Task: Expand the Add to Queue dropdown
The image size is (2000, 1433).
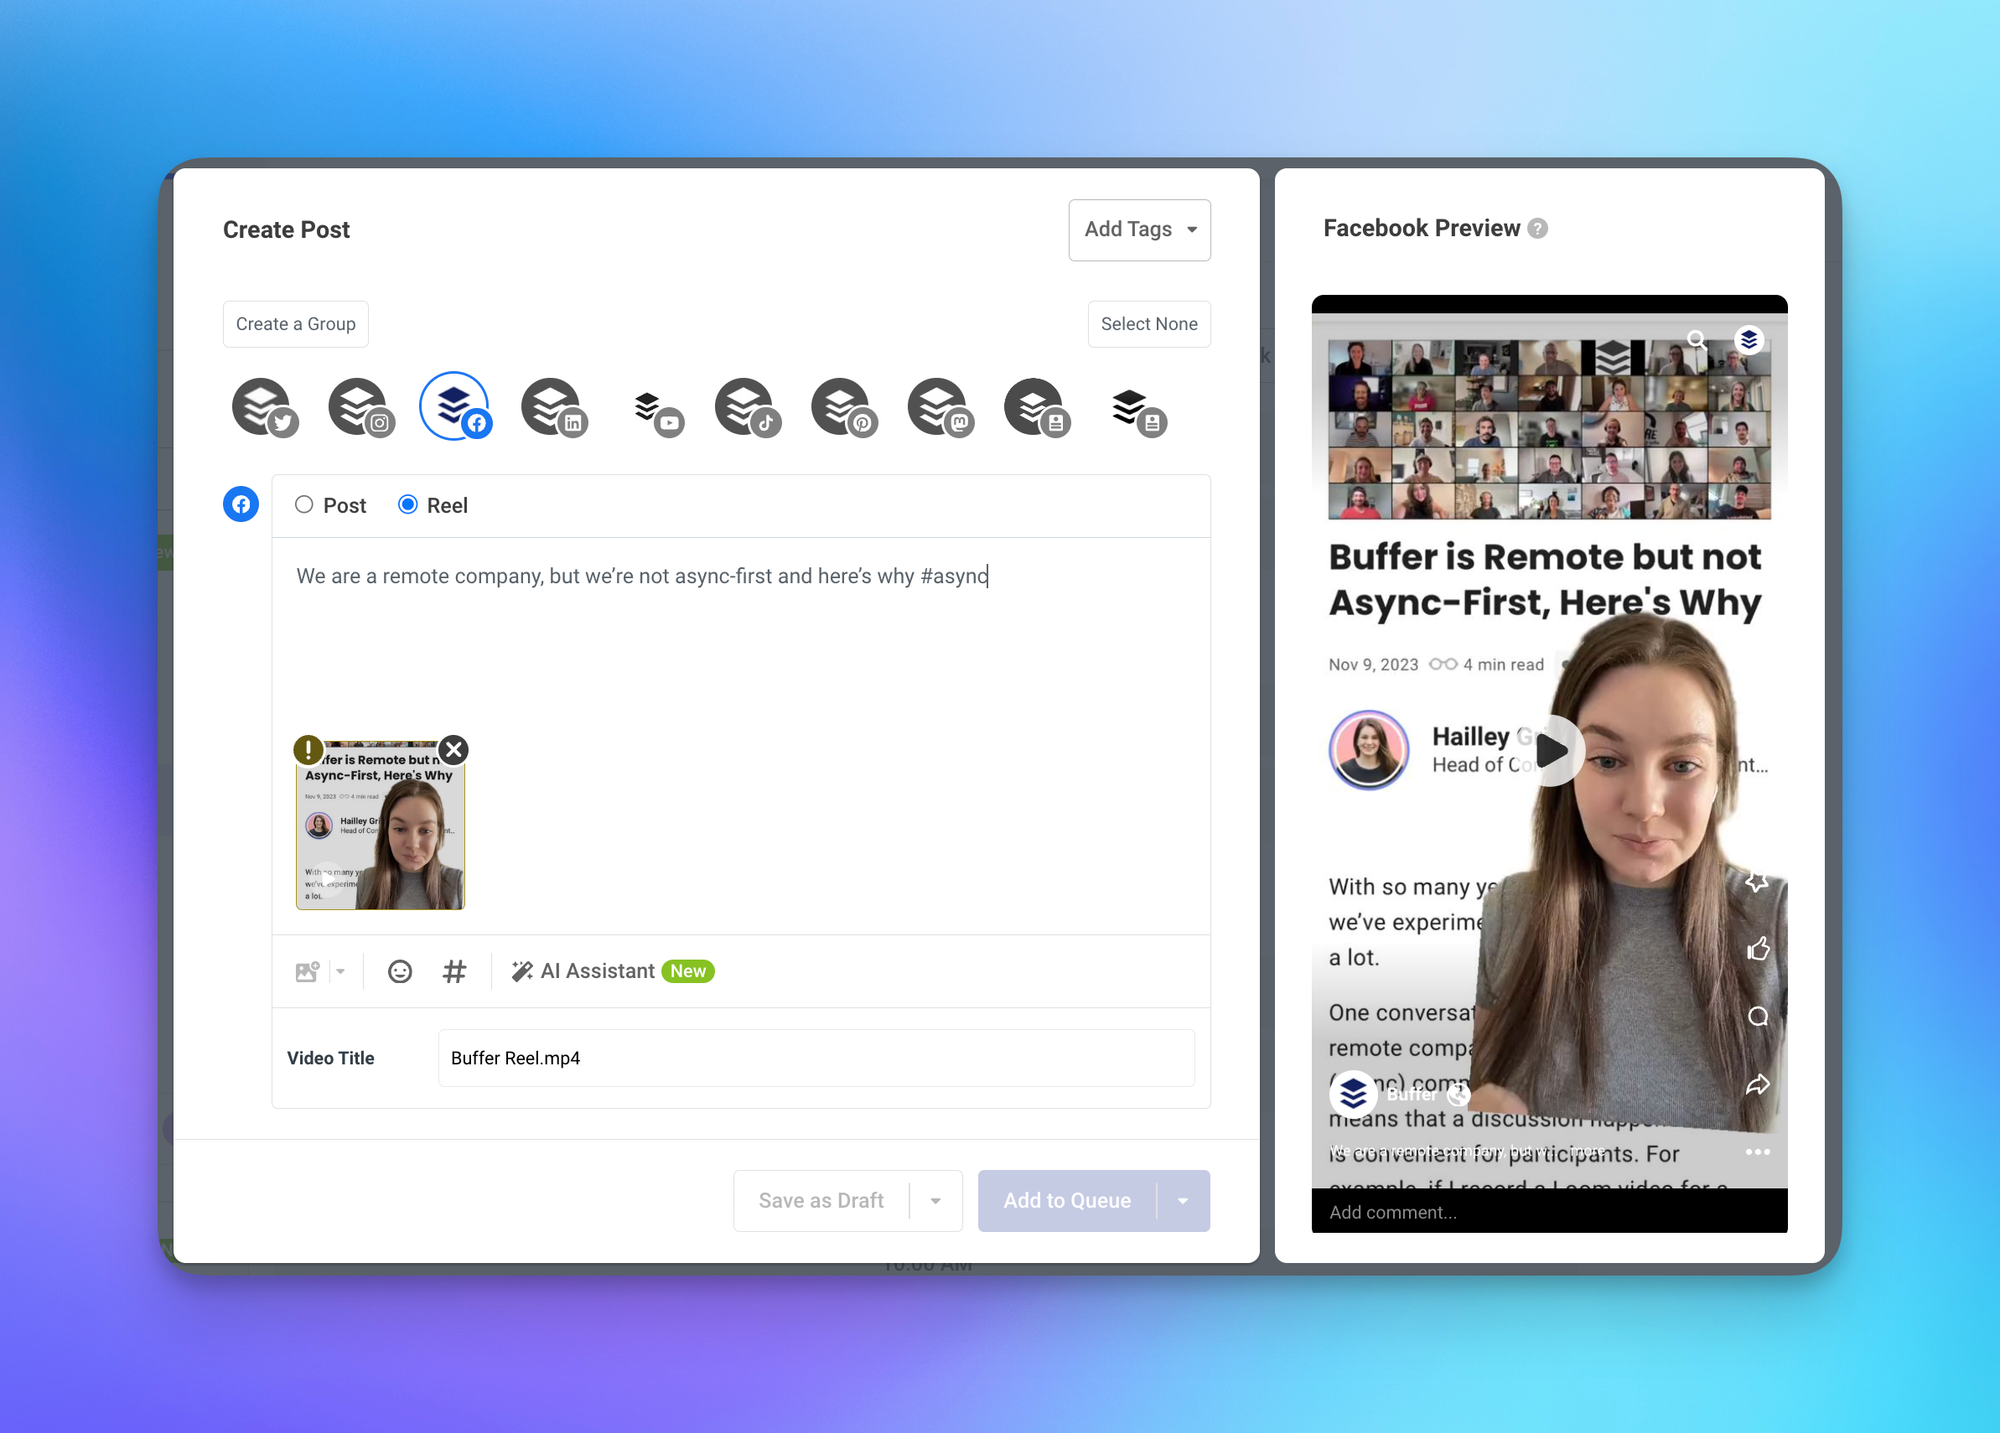Action: (x=1184, y=1200)
